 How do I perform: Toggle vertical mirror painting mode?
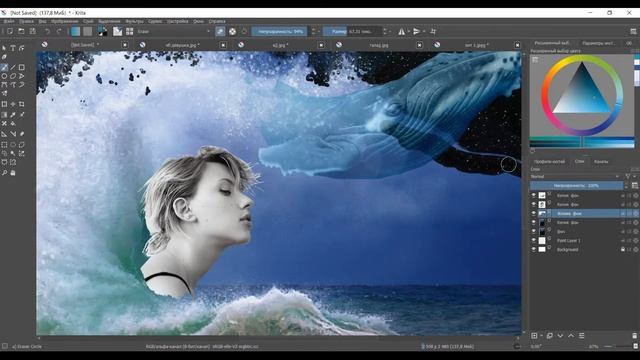pos(416,31)
